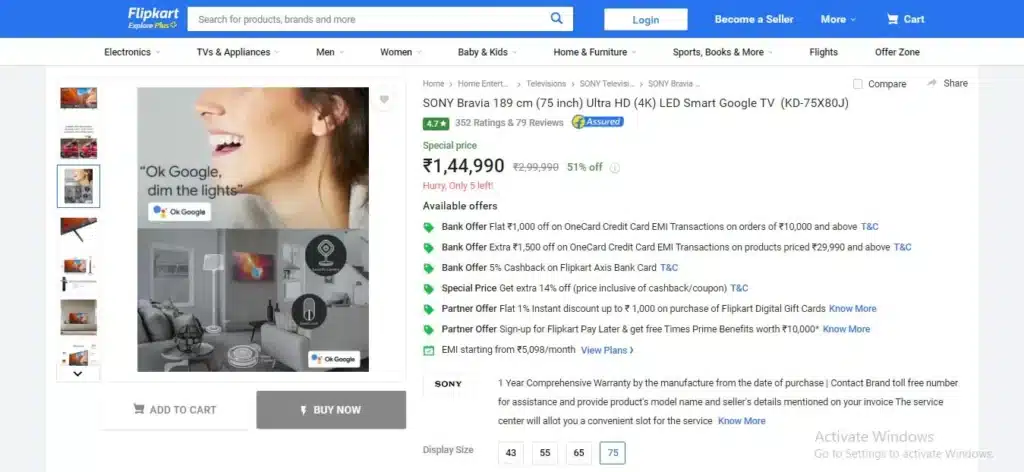Click the wishlist heart icon

[x=384, y=99]
